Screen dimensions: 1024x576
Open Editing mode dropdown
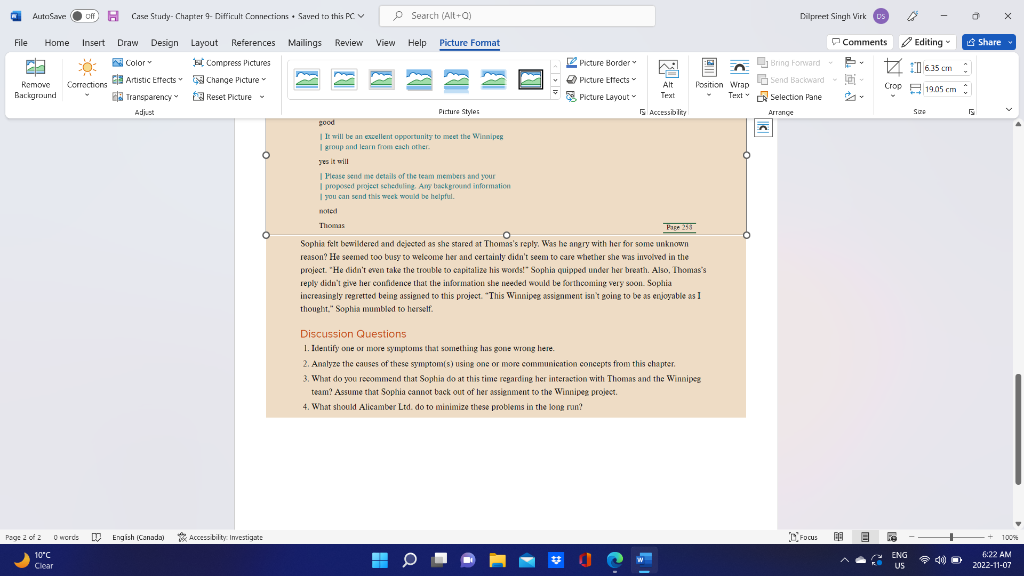(x=927, y=42)
